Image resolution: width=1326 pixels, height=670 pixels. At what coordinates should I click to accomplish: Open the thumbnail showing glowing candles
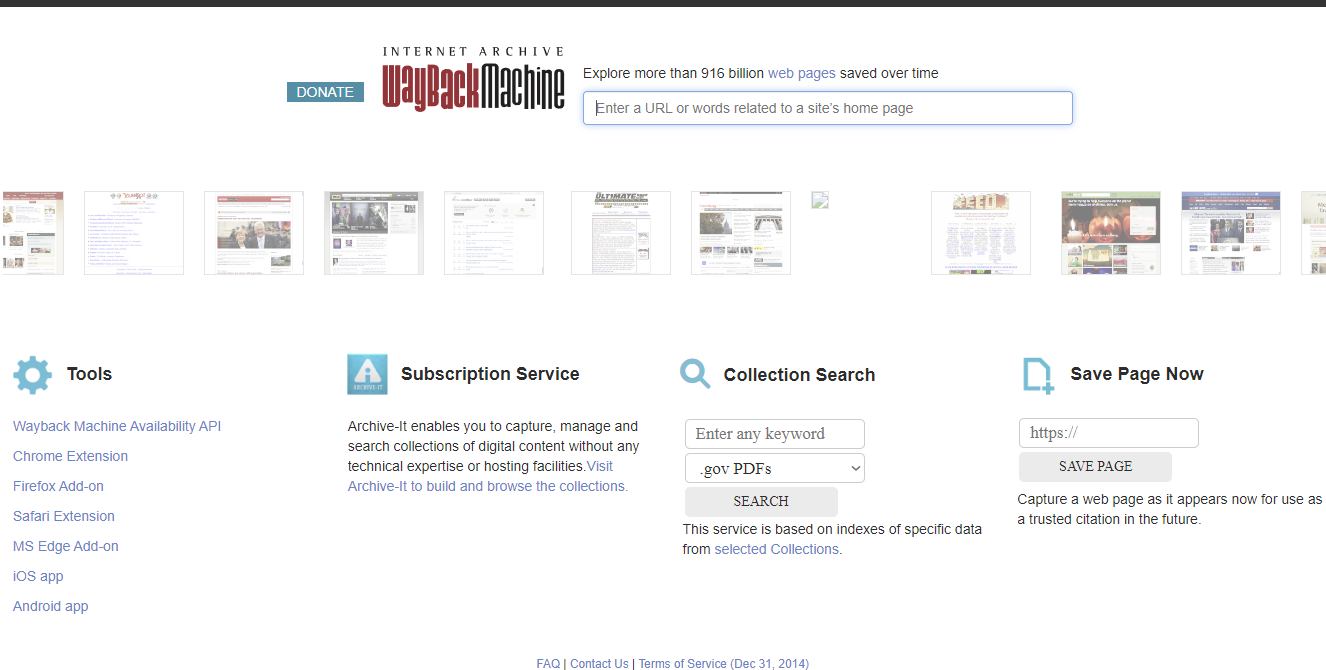tap(1111, 233)
